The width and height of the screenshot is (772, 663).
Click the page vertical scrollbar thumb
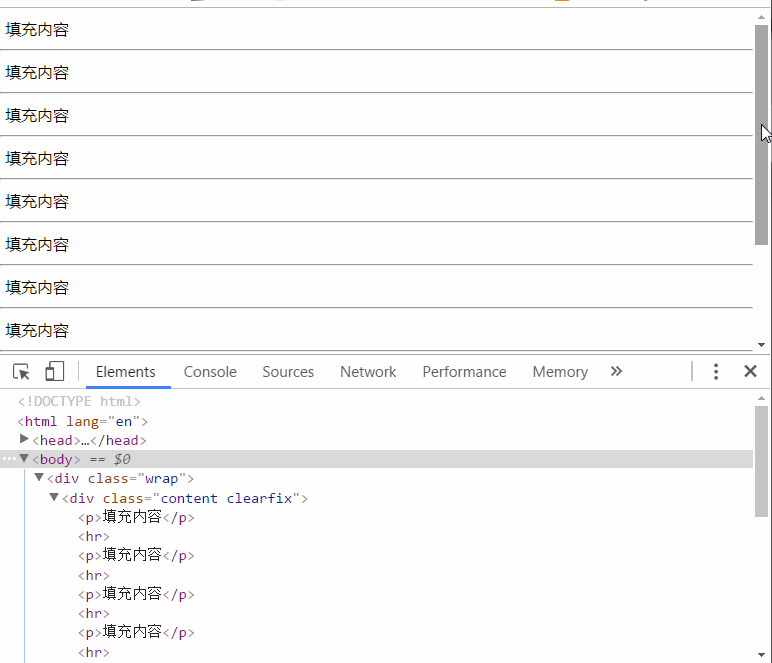click(761, 134)
